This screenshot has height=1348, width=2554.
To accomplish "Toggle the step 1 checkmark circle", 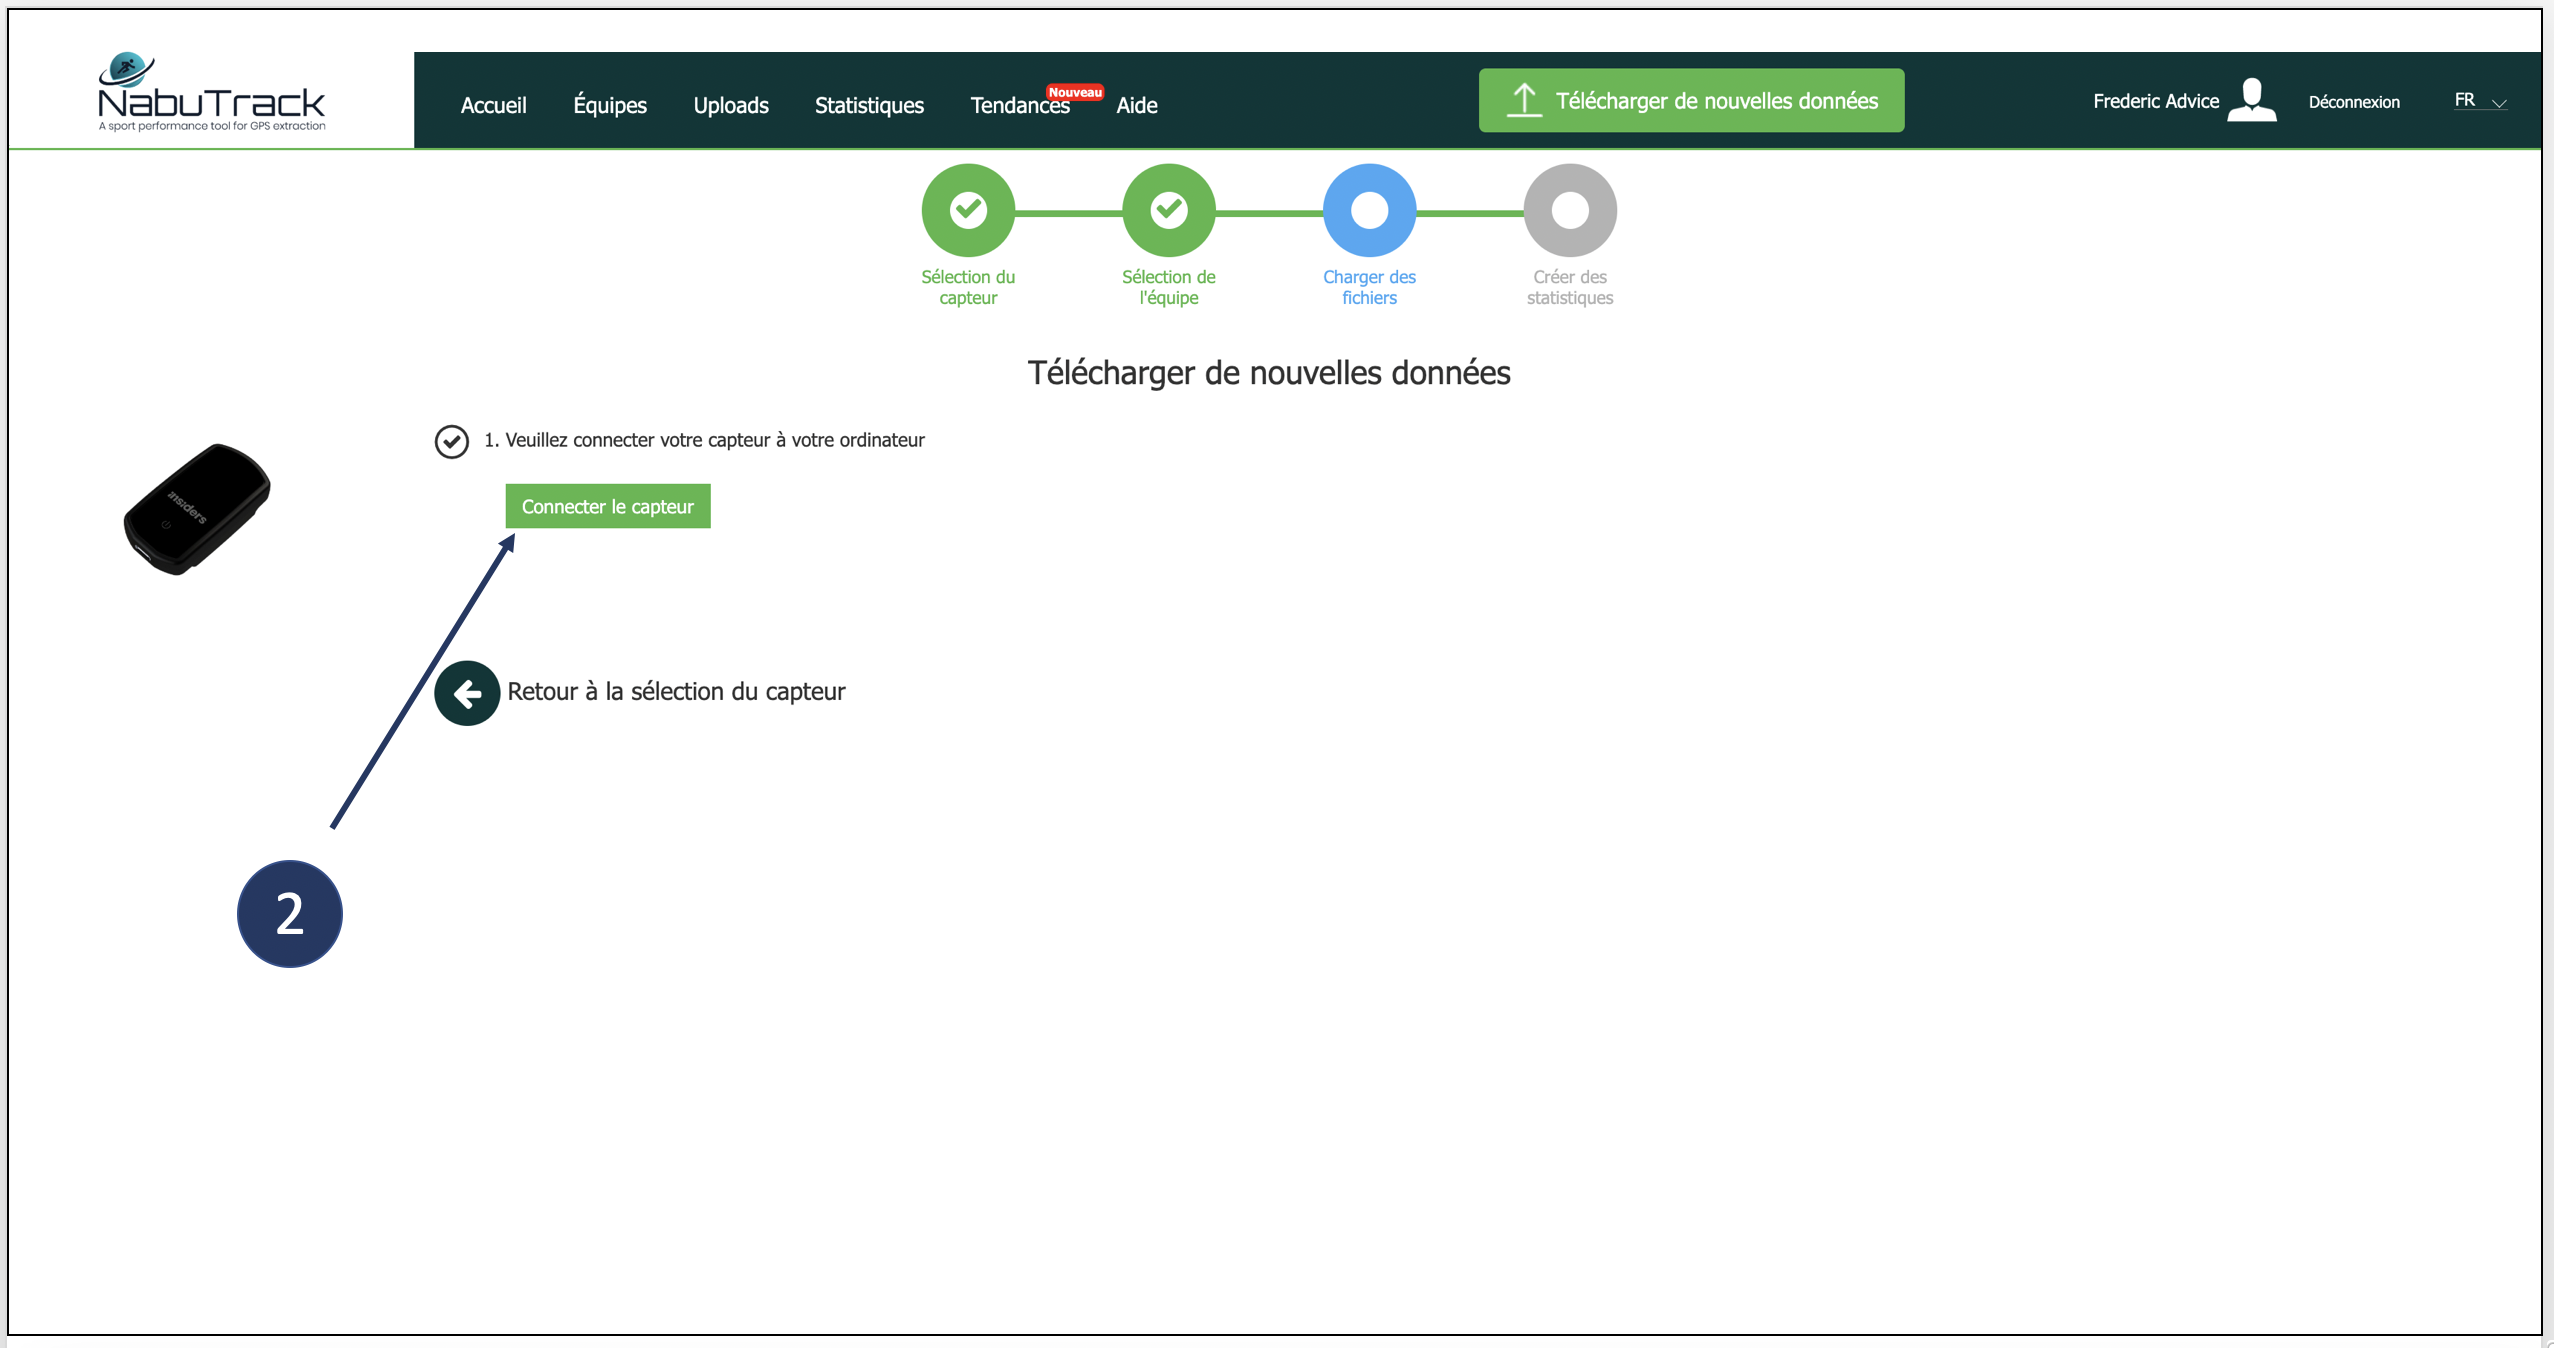I will coord(451,441).
